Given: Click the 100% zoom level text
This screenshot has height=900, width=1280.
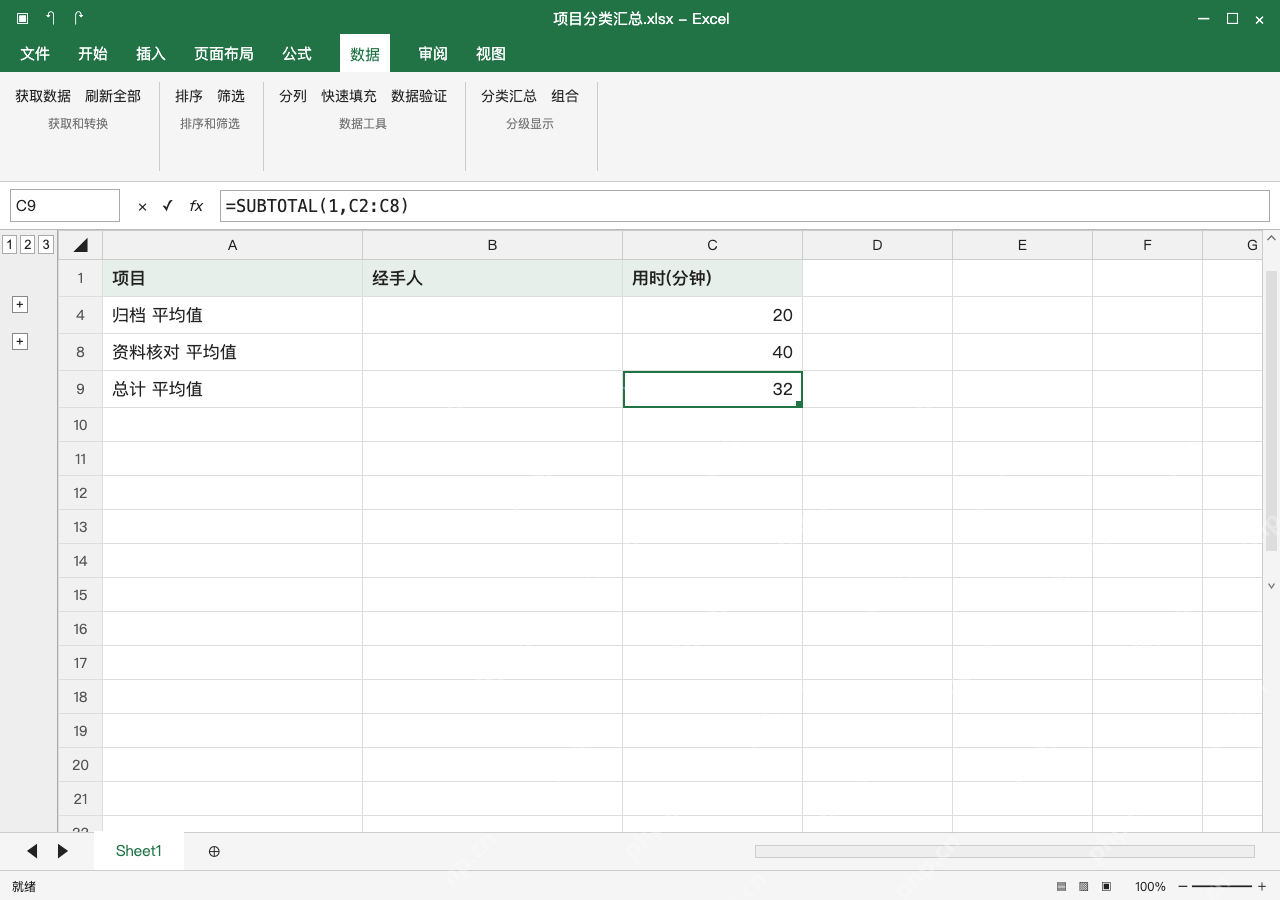Looking at the screenshot, I should click(x=1150, y=886).
